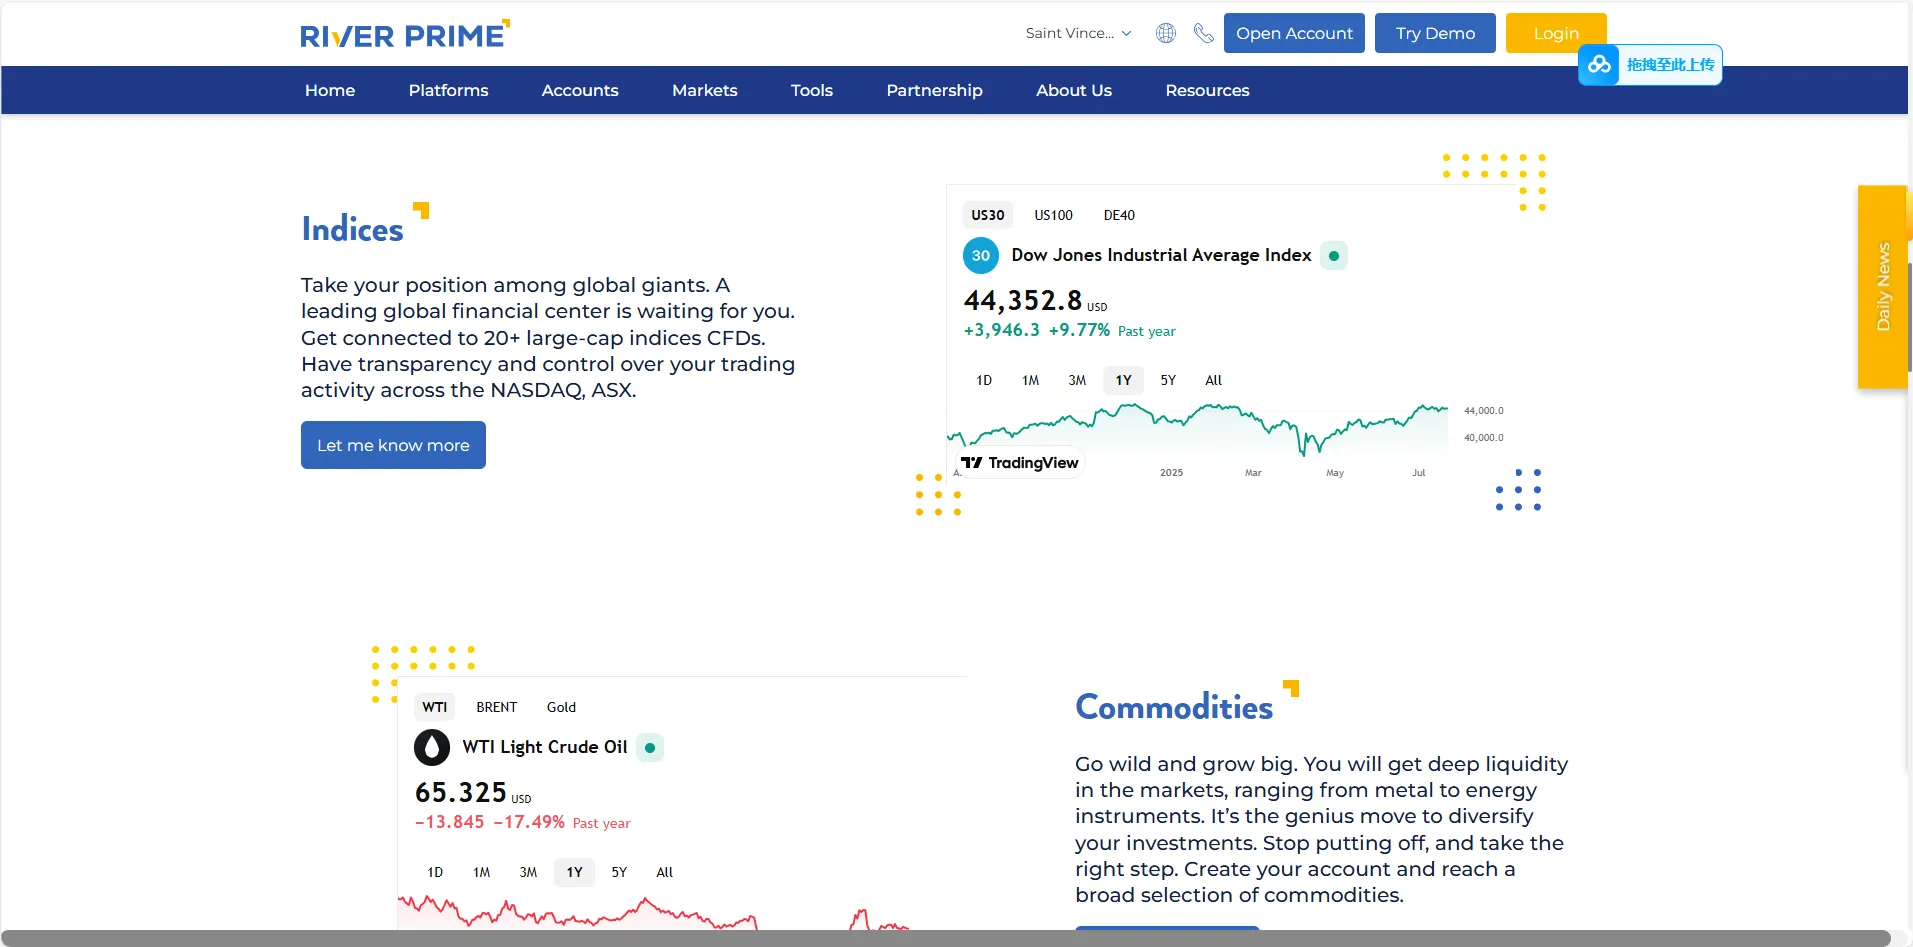Click the WTI price 65.325
1913x947 pixels.
461,792
